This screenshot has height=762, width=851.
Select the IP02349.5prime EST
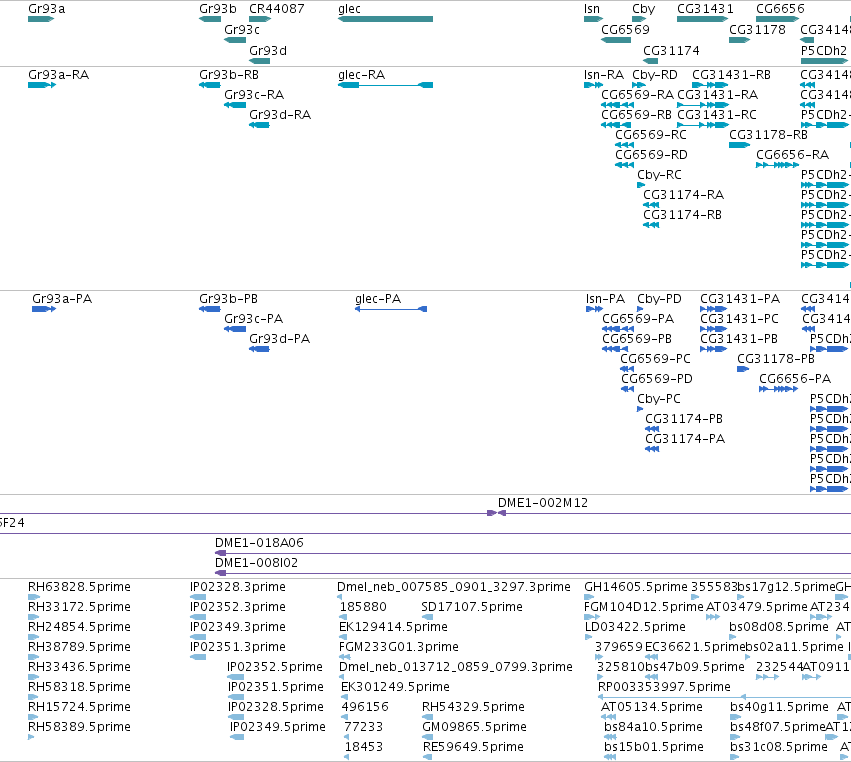tap(278, 727)
